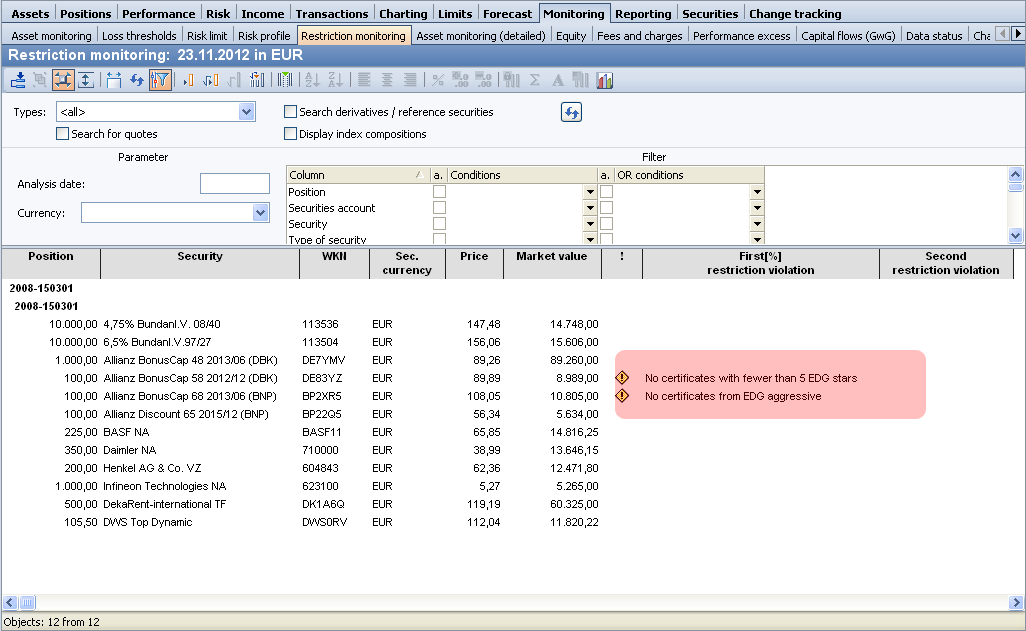Open the Risk limit sub-tab
The height and width of the screenshot is (631, 1026).
[x=206, y=36]
